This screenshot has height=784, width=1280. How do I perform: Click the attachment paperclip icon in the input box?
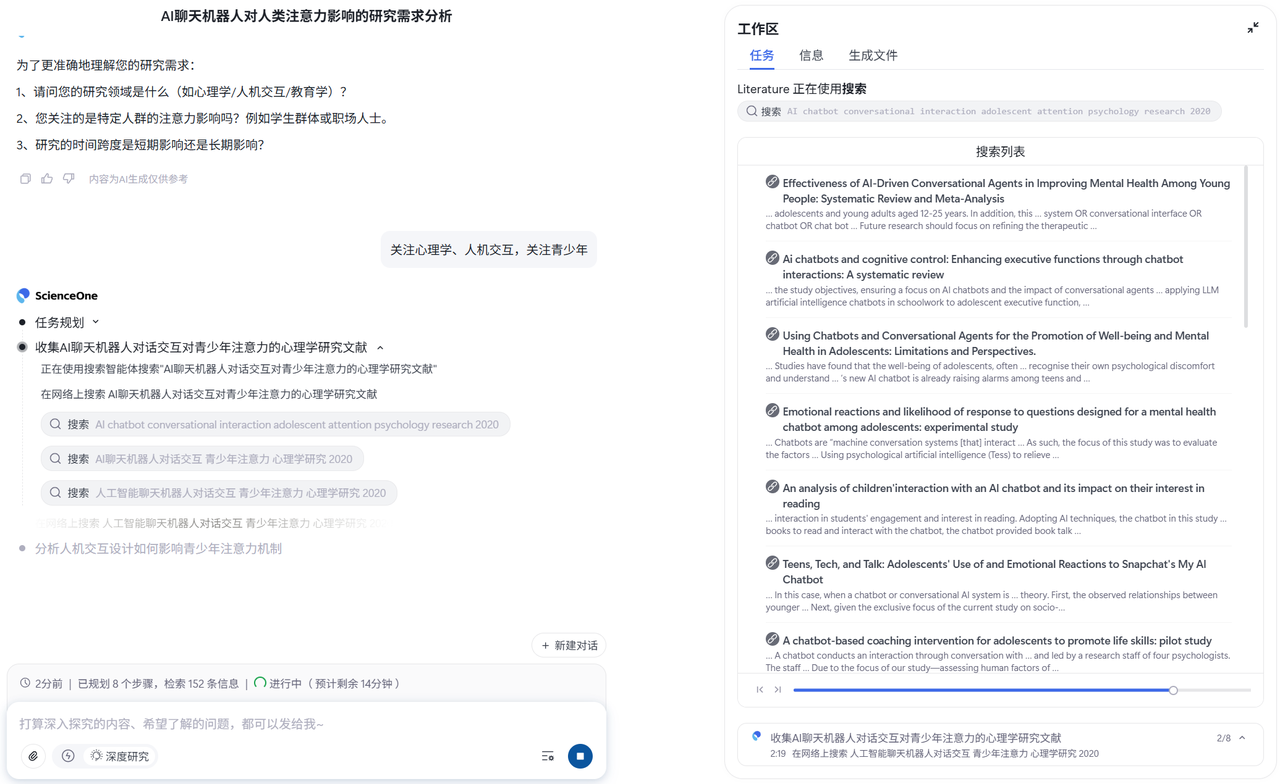tap(33, 756)
